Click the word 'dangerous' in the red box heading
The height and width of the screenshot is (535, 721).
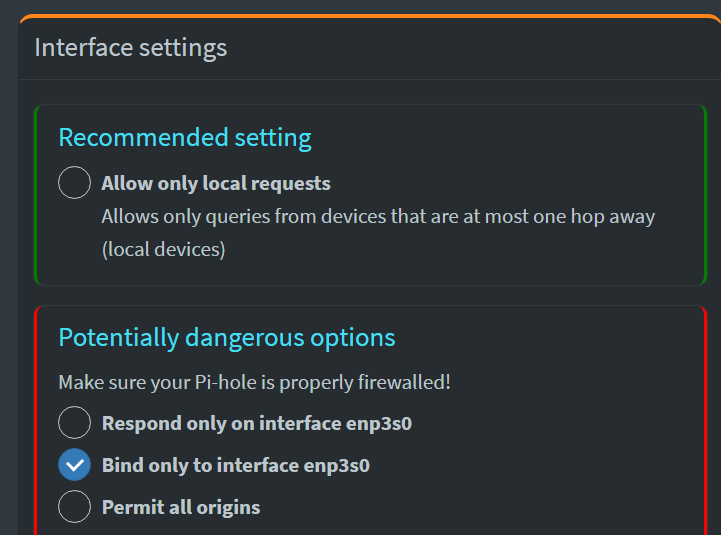point(244,338)
